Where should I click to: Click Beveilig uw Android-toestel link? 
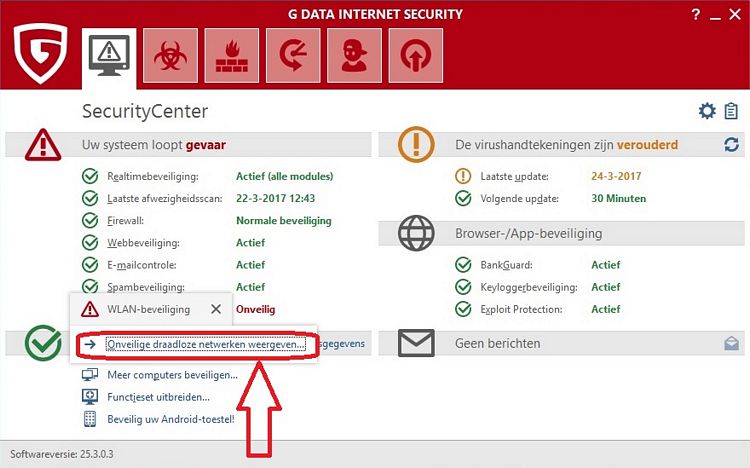tap(171, 419)
